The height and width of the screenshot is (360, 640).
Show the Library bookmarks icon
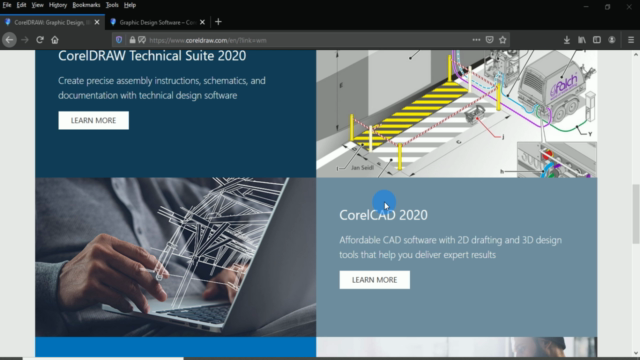point(582,40)
